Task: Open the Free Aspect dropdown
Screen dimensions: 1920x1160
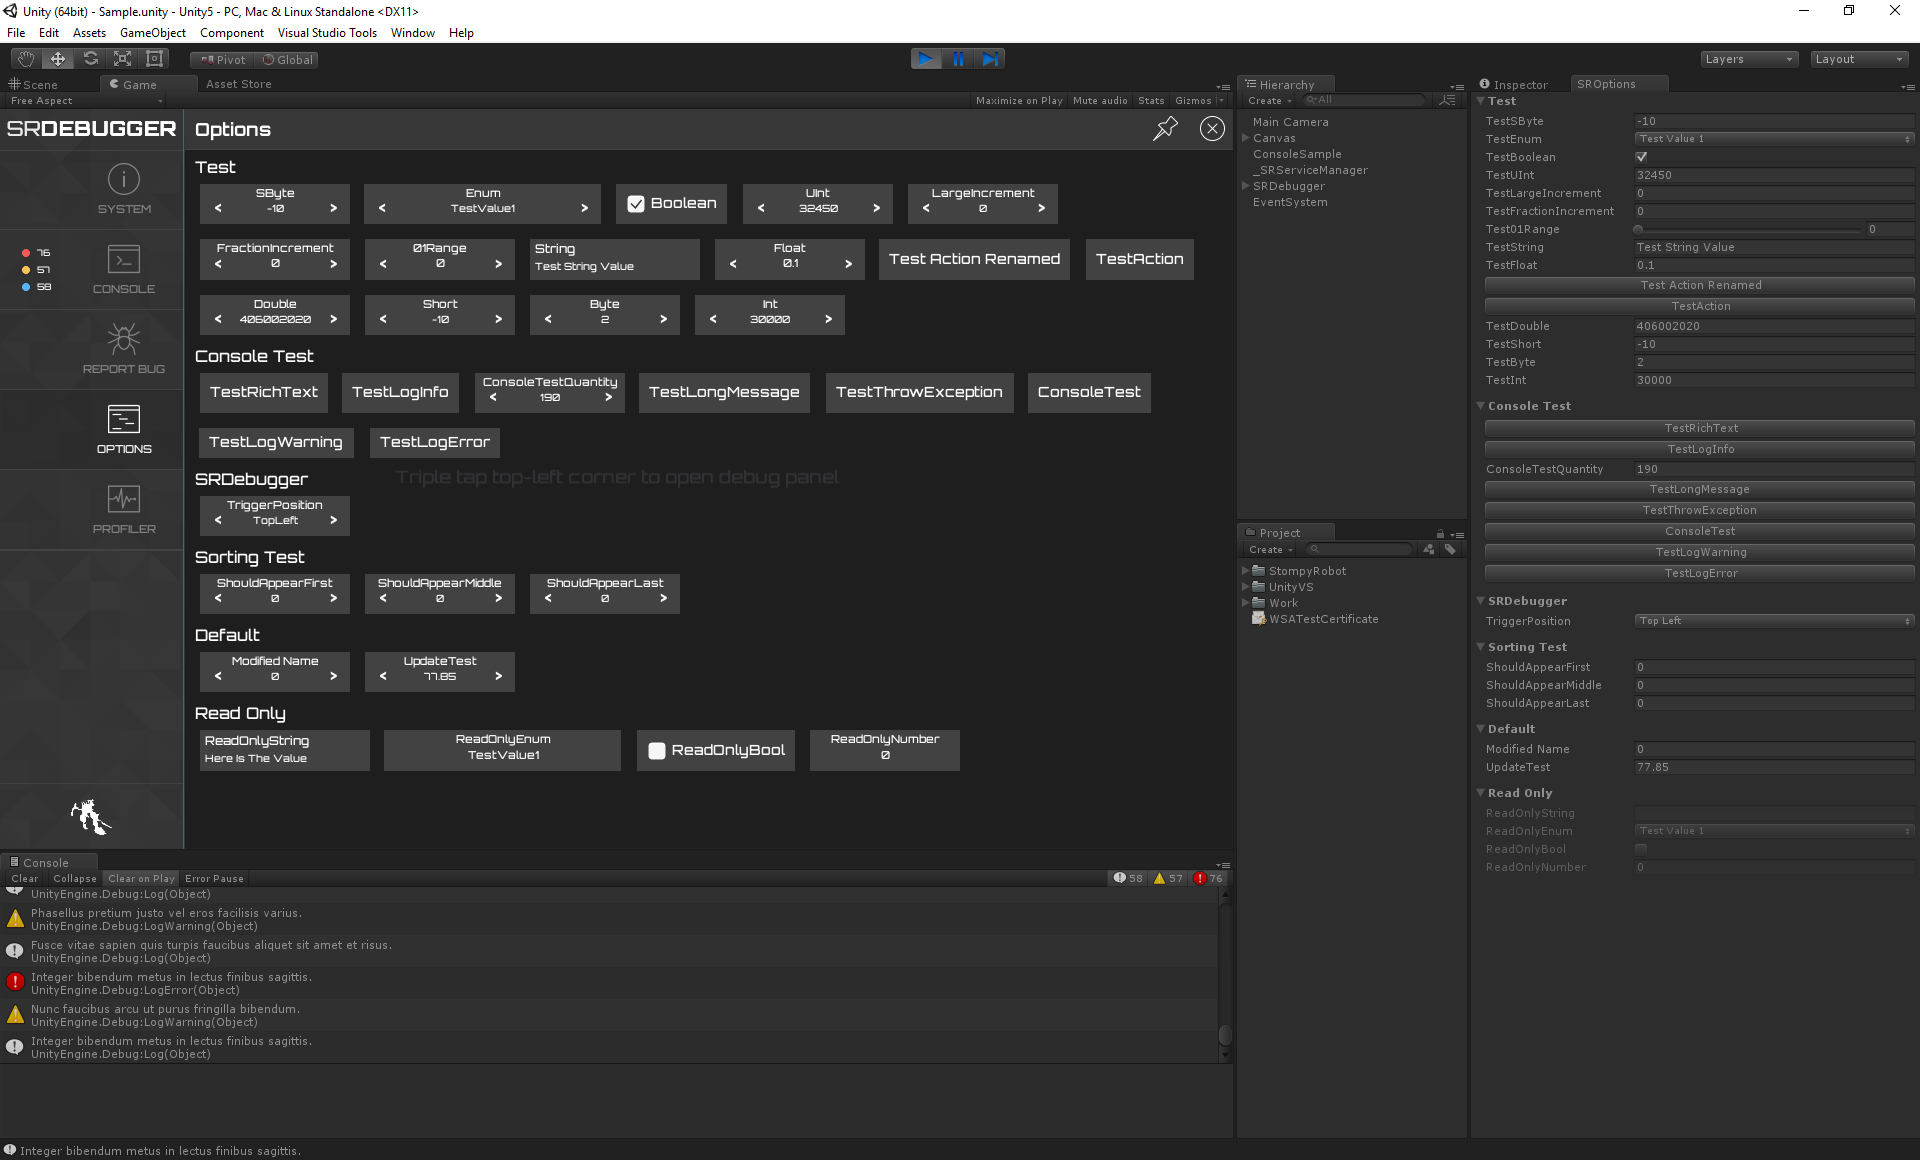Action: coord(86,100)
